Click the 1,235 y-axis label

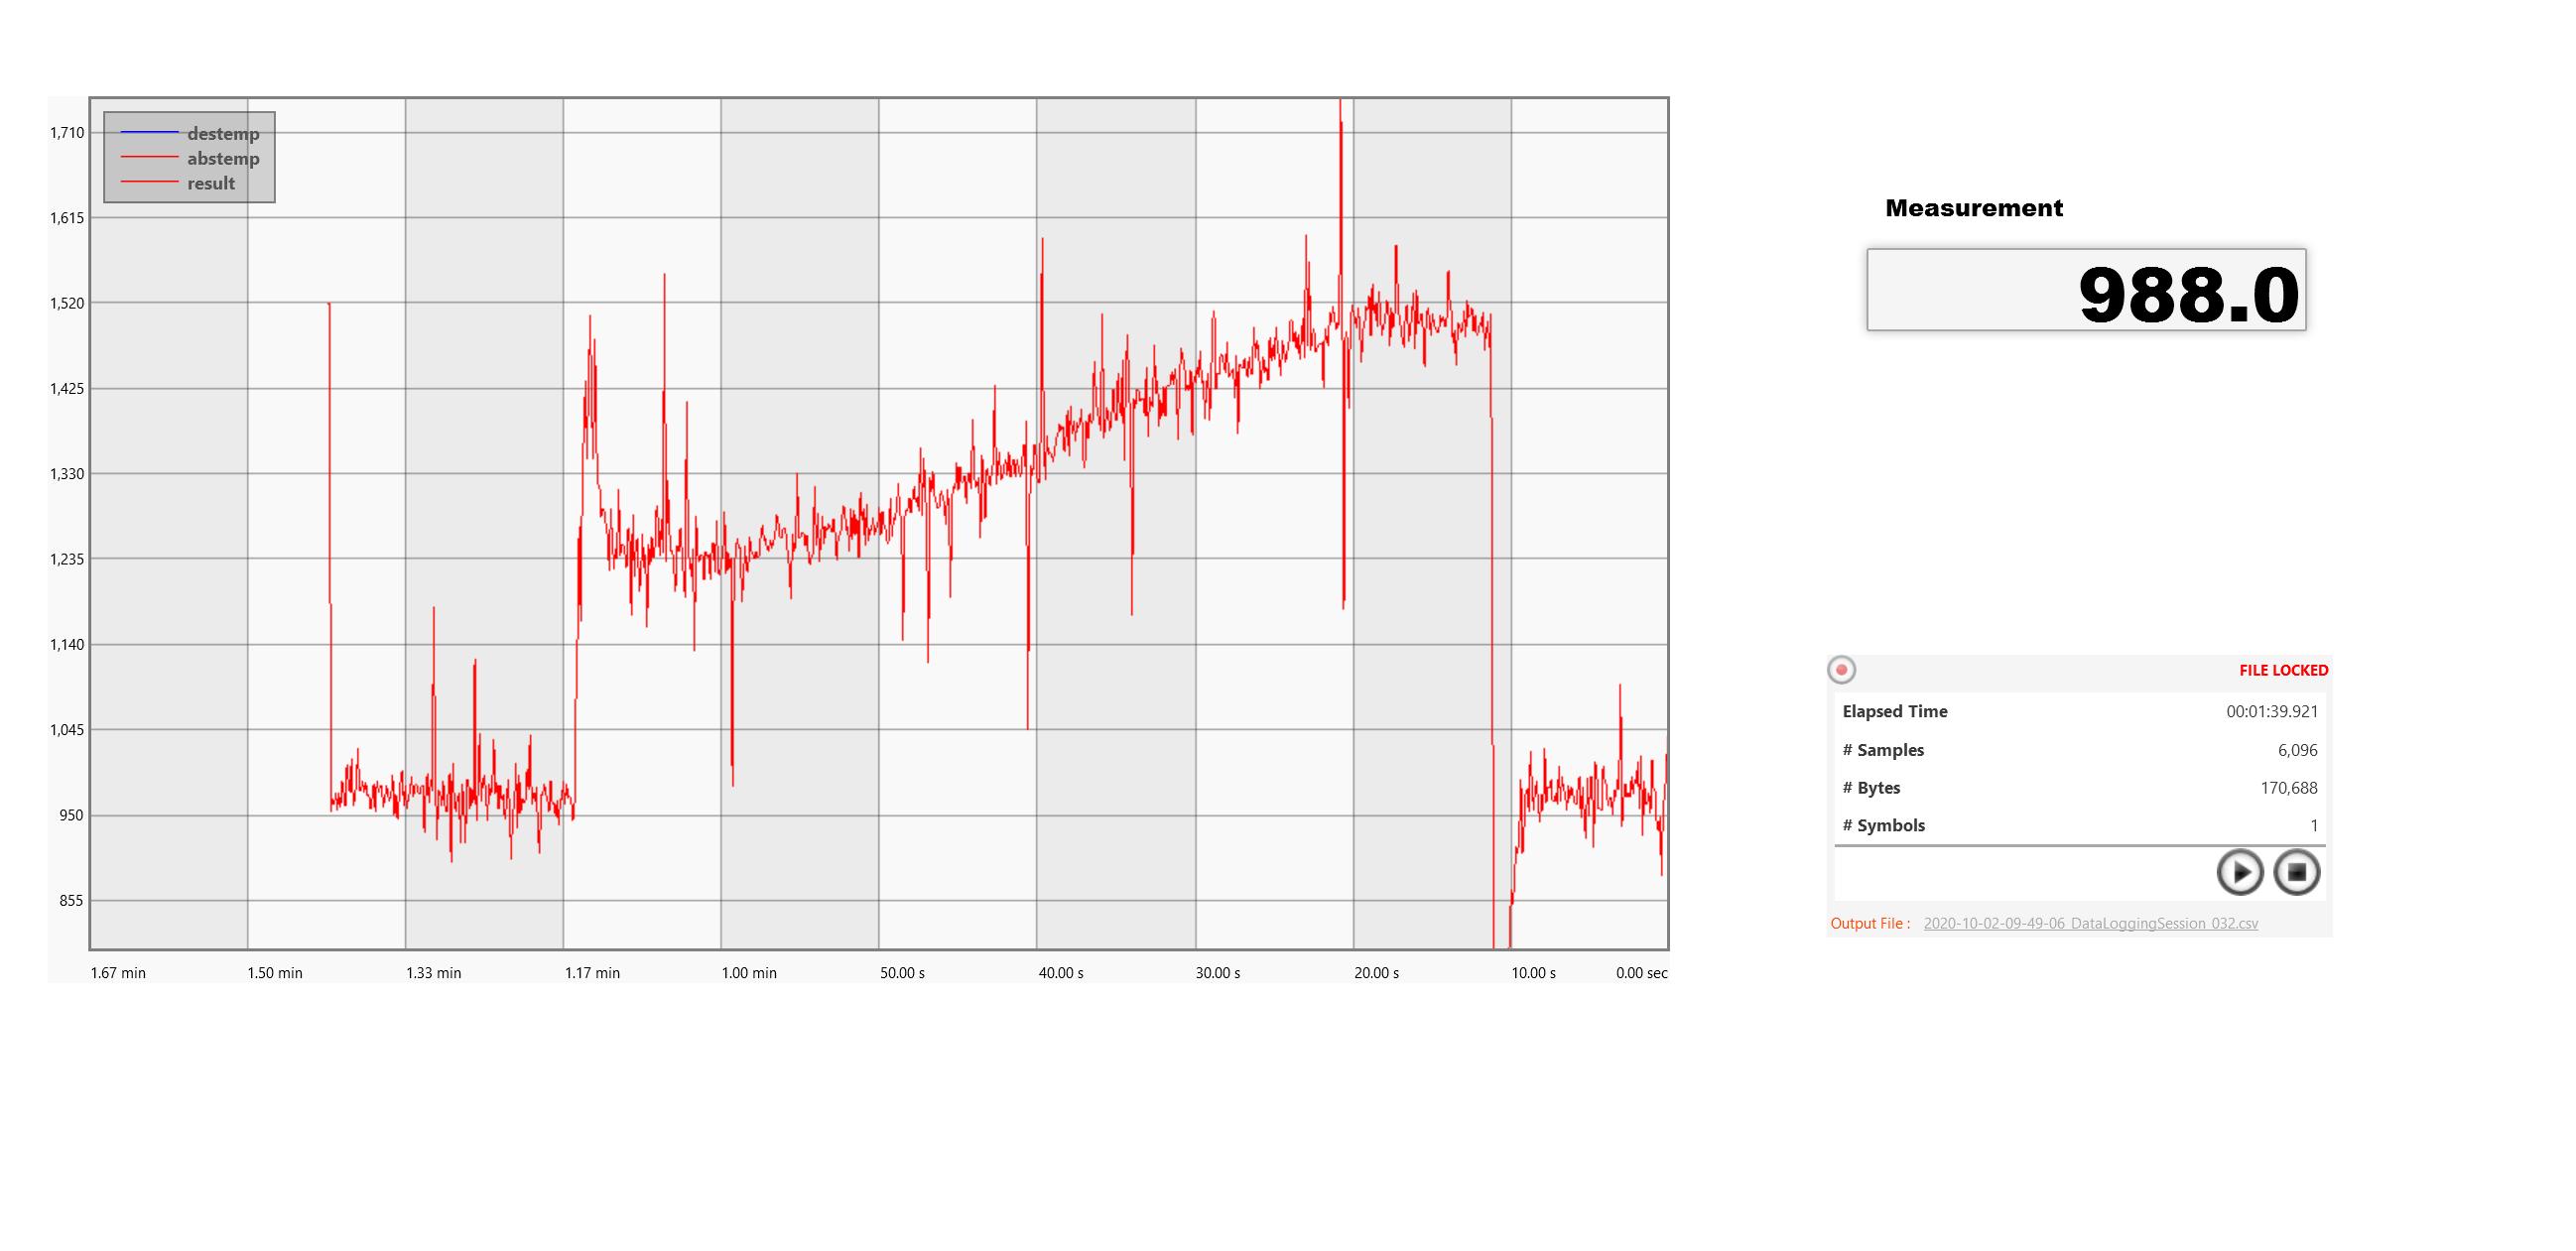(x=67, y=559)
